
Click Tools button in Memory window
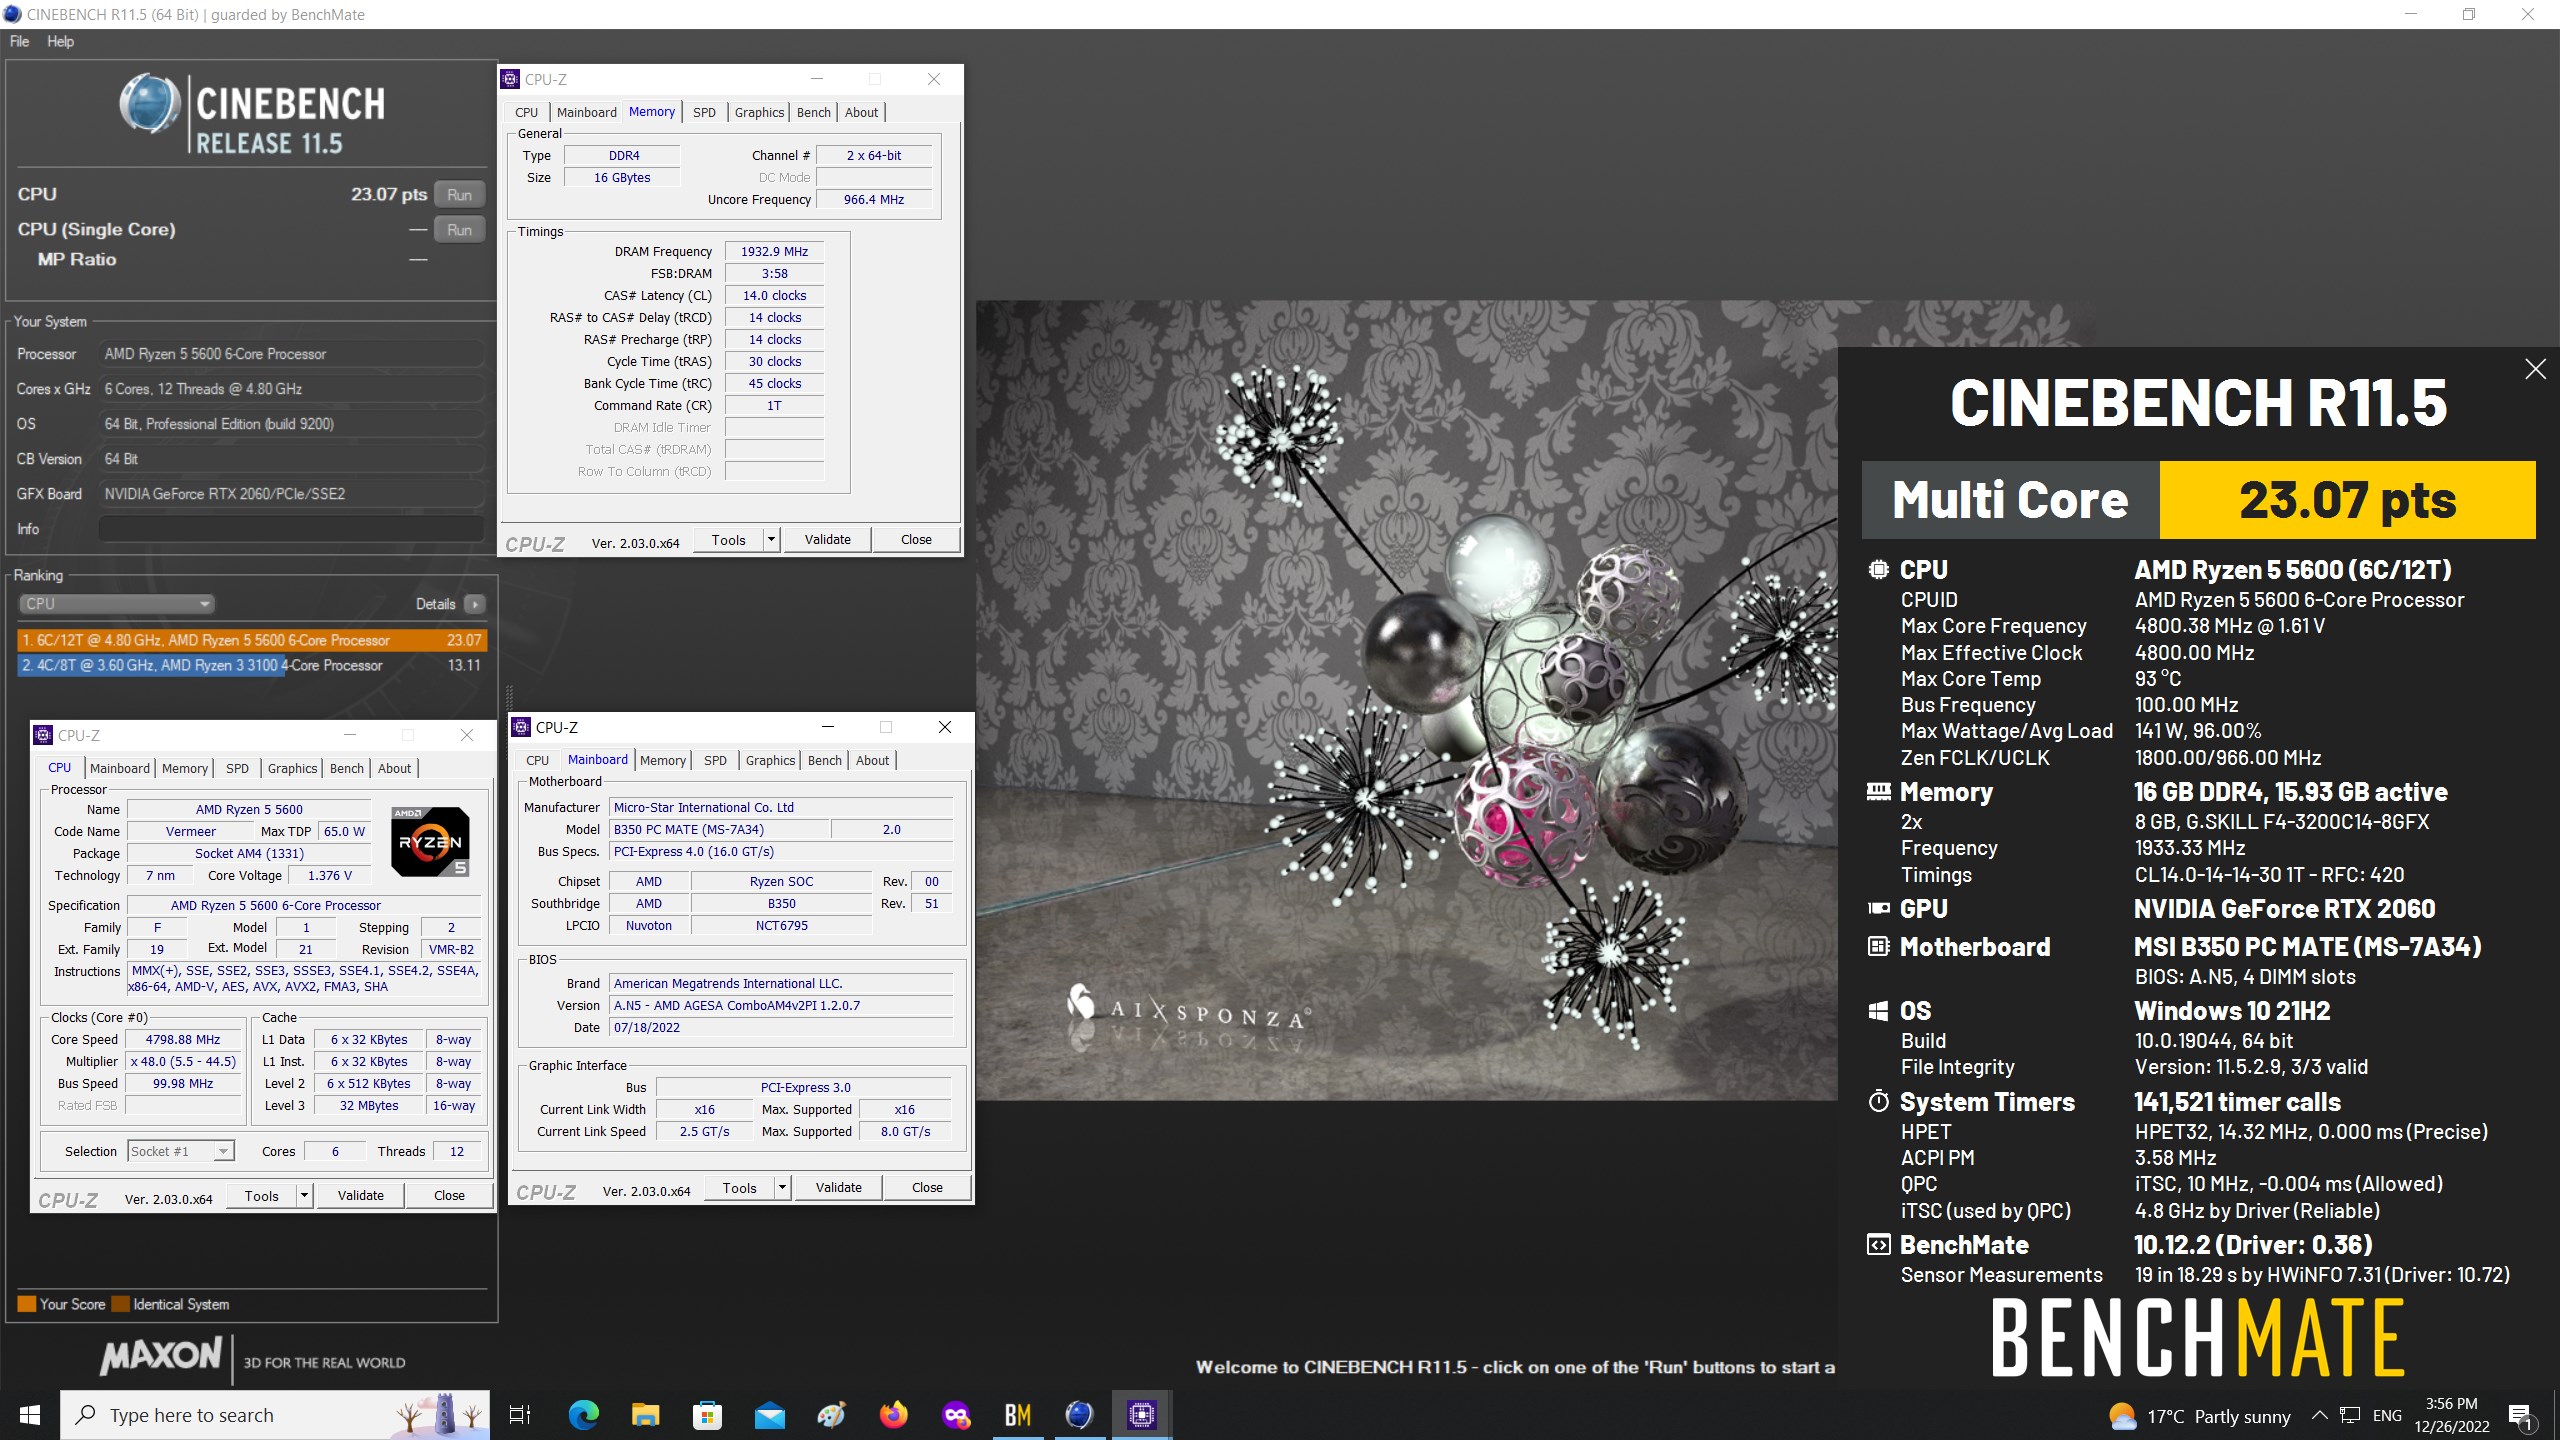tap(729, 540)
